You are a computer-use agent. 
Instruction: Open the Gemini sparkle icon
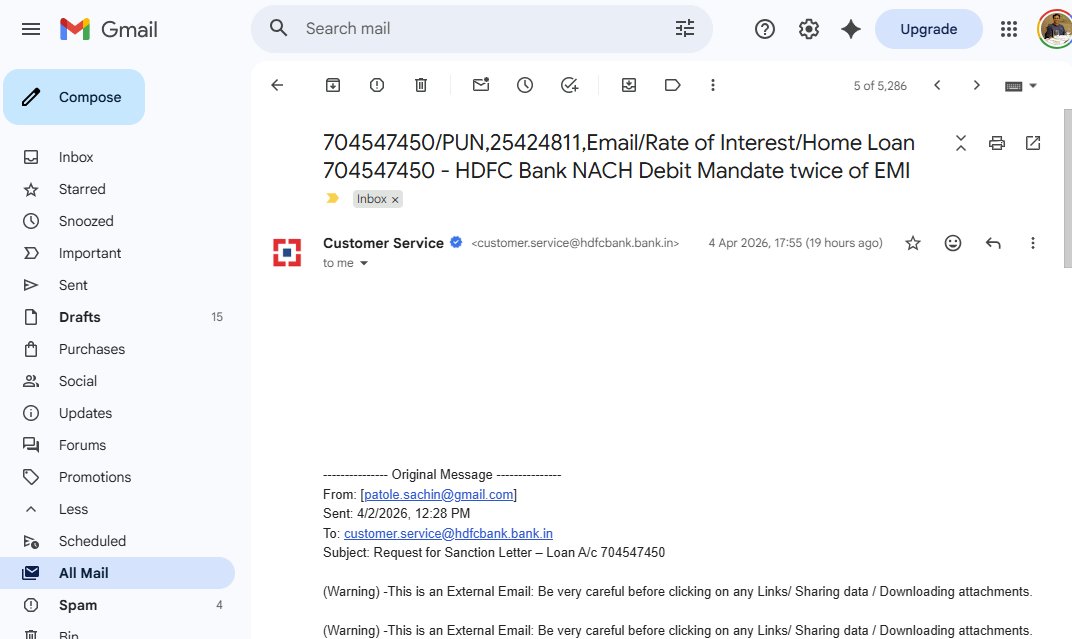pos(850,29)
